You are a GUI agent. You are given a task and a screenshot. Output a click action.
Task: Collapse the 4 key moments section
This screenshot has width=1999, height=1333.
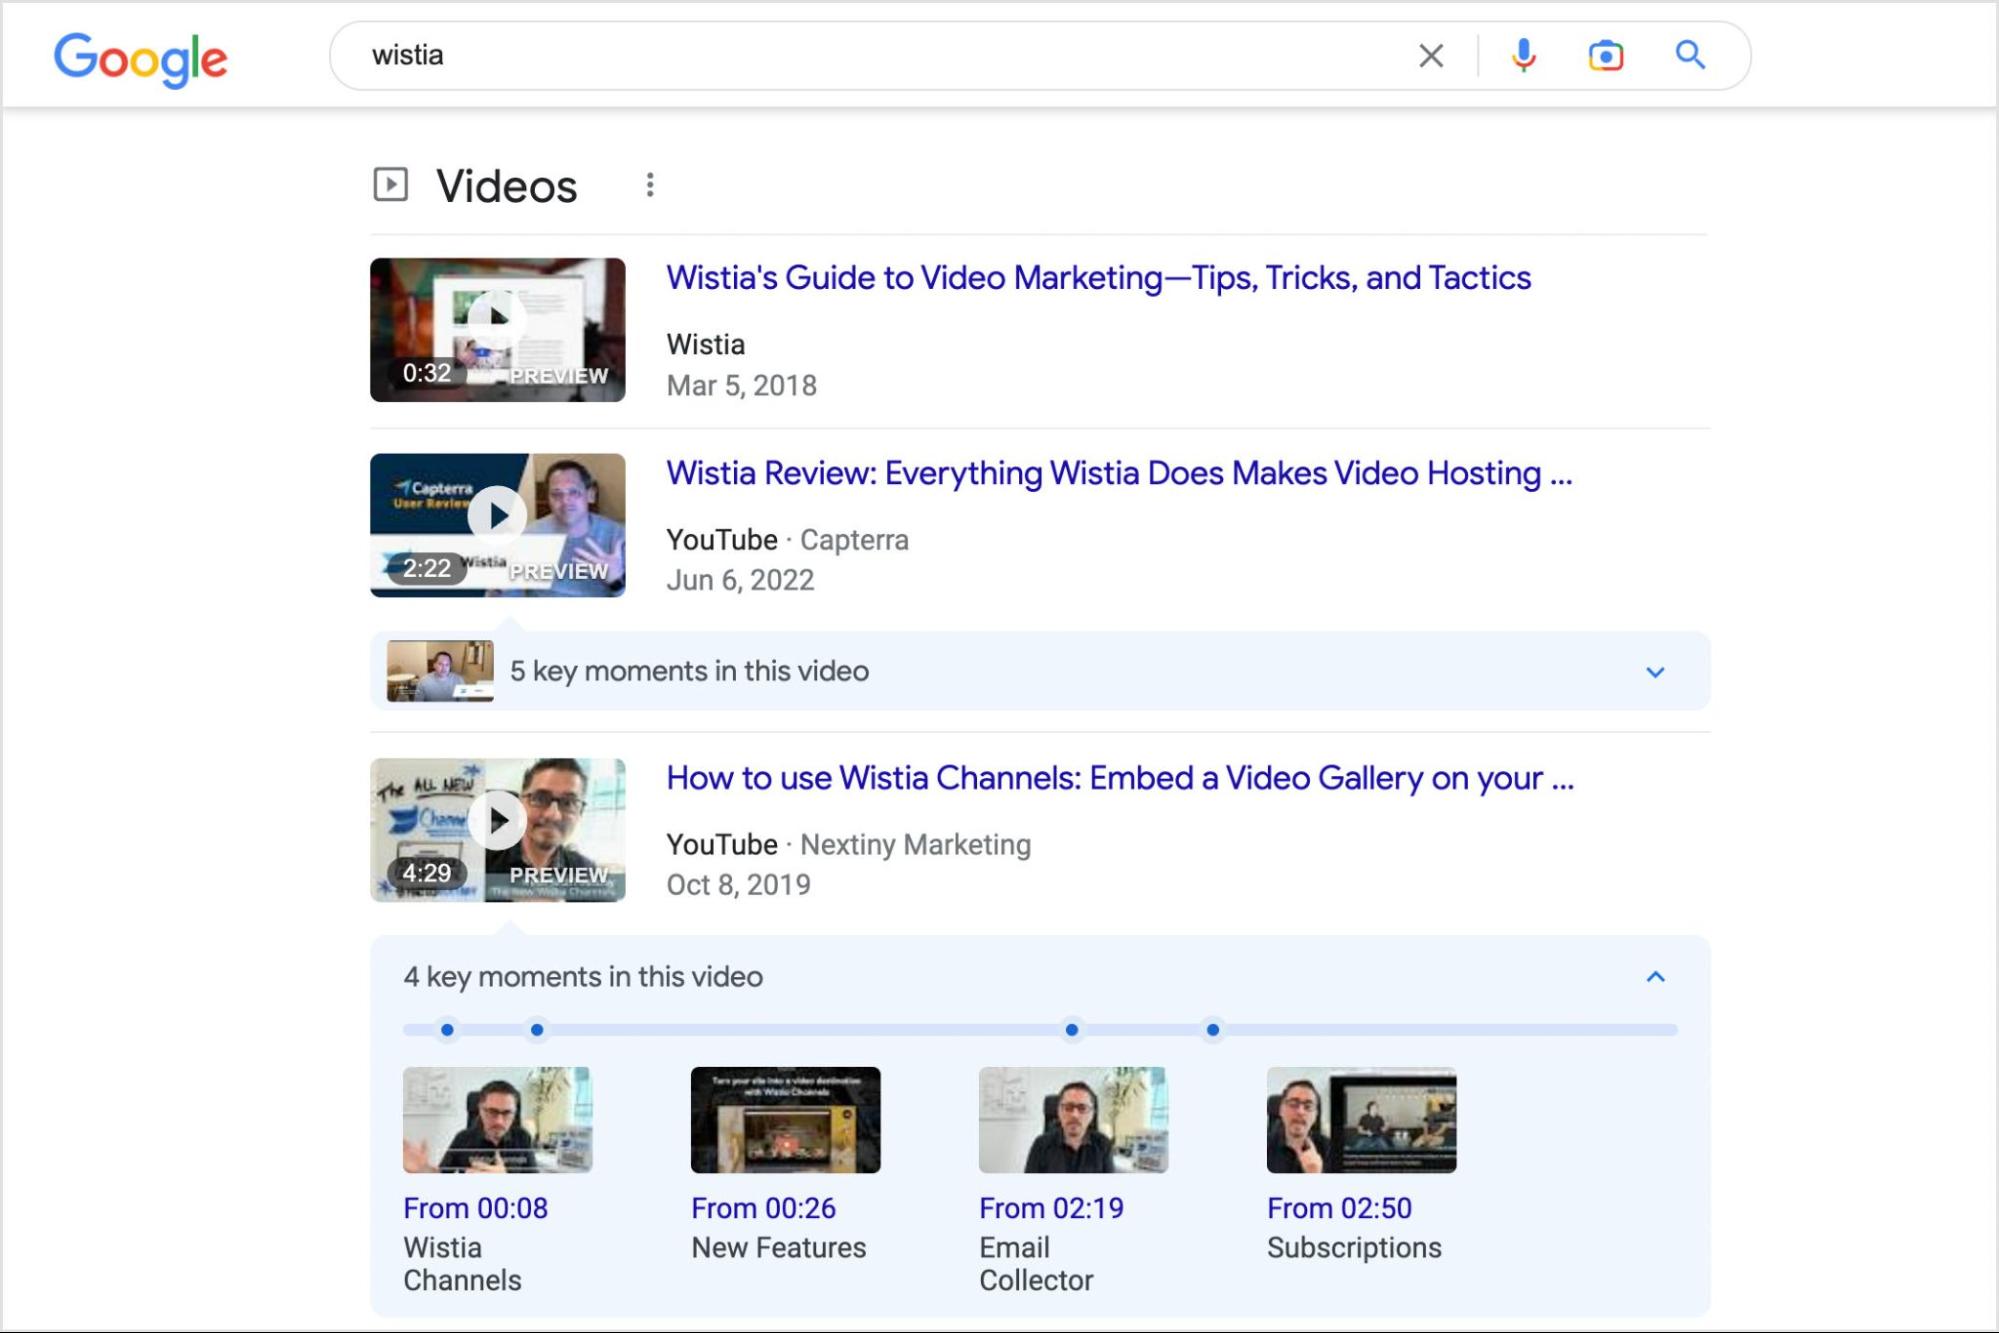click(1655, 977)
